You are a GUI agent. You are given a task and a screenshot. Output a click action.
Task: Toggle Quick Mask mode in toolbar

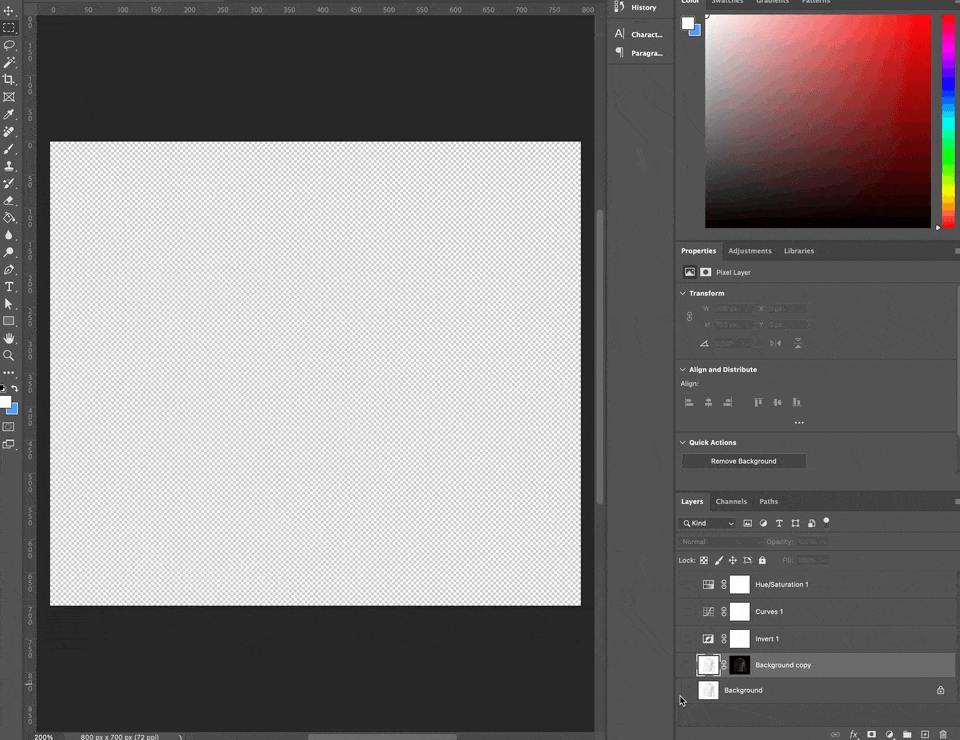point(9,427)
